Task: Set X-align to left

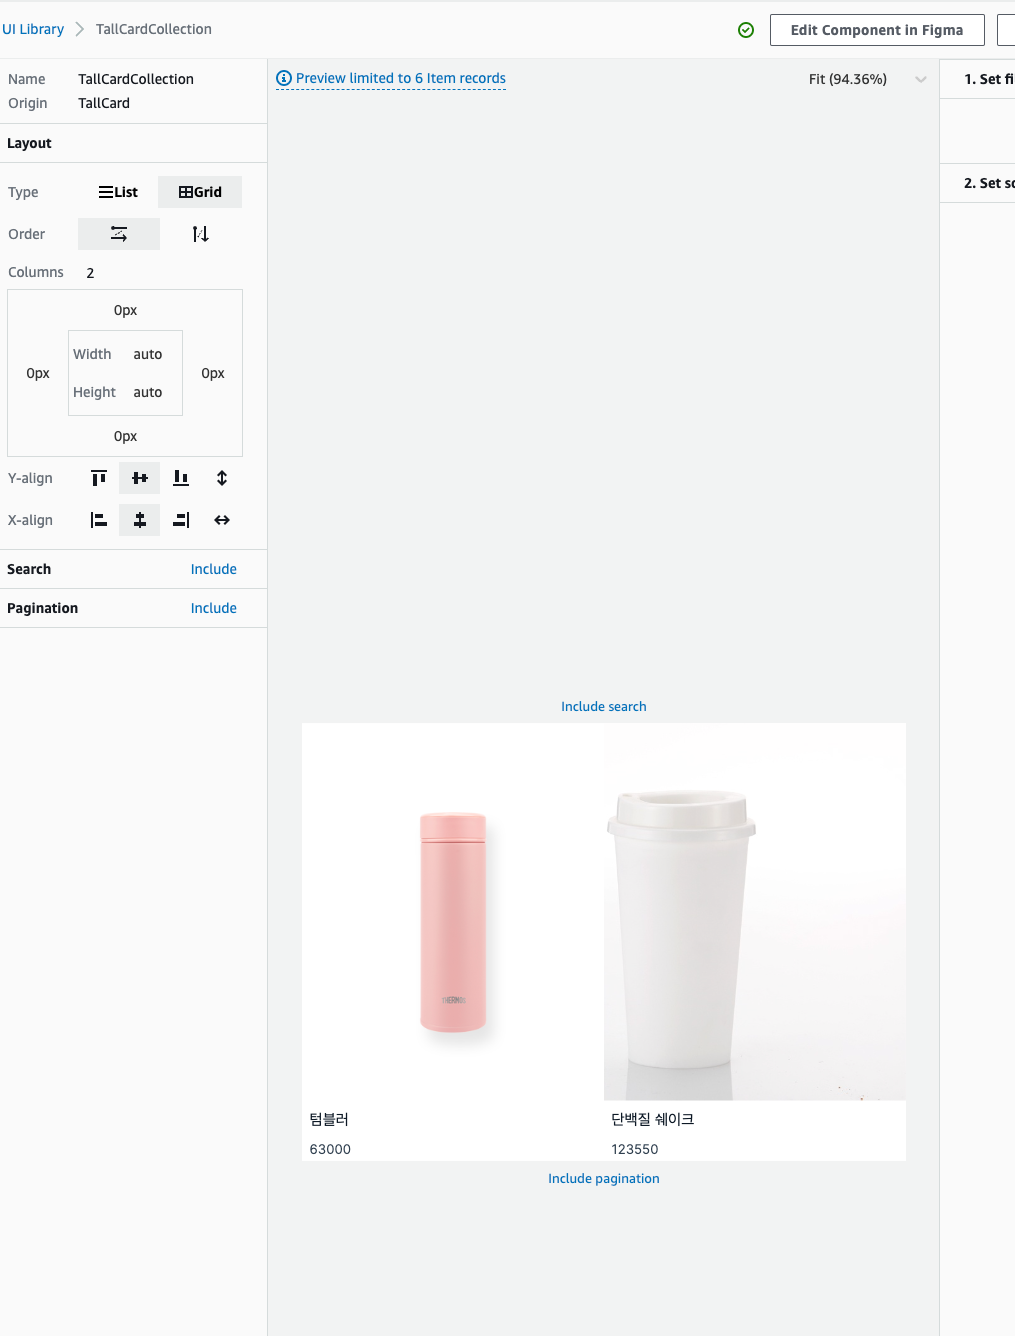Action: 98,520
